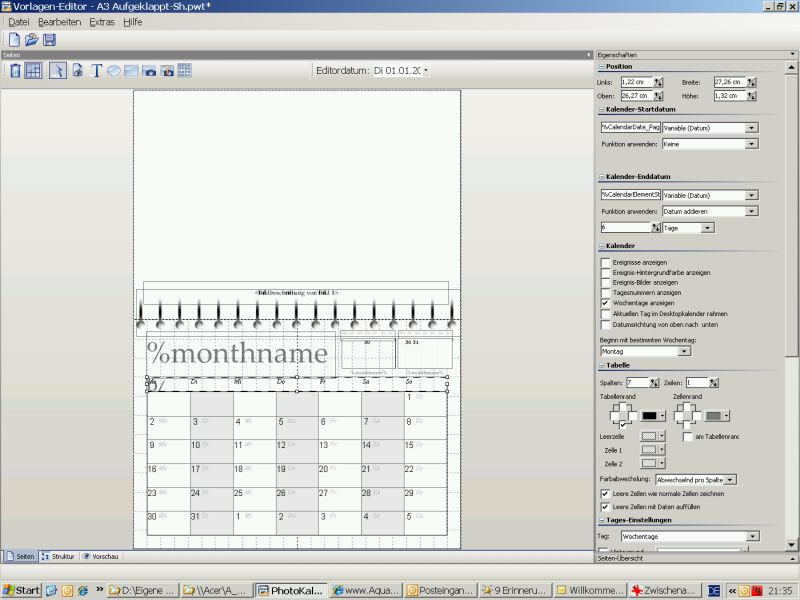800x600 pixels.
Task: Select the camera photo tool
Action: [149, 71]
